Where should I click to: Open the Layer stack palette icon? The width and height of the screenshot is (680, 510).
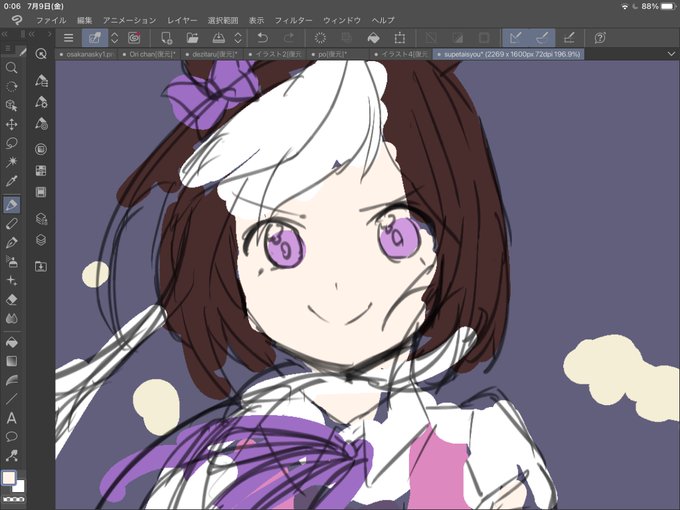(41, 240)
